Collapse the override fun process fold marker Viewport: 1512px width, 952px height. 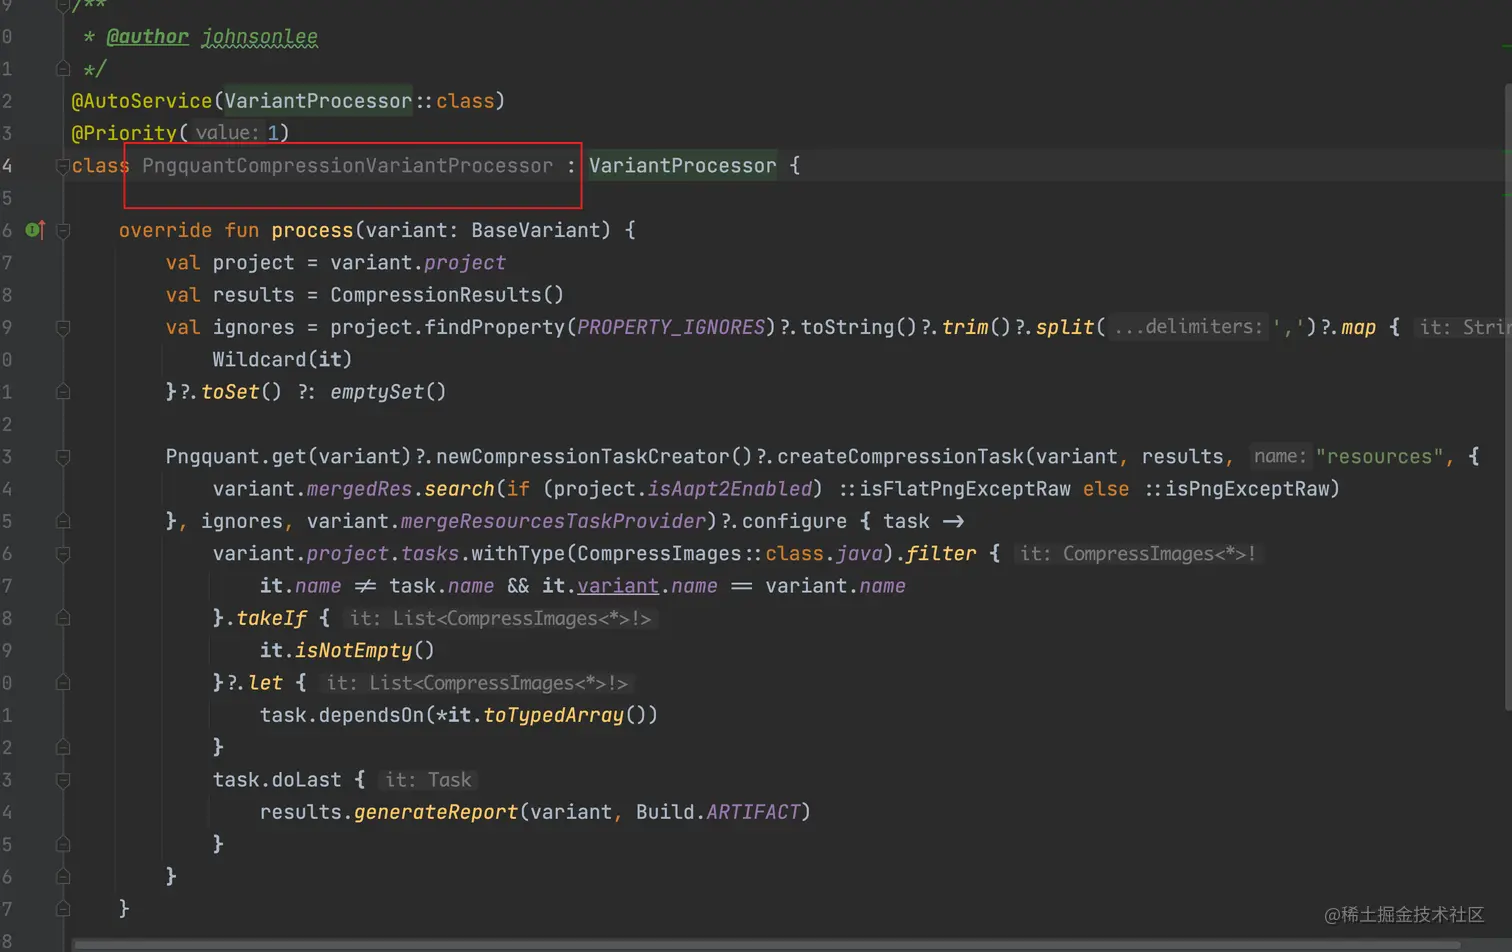point(63,230)
